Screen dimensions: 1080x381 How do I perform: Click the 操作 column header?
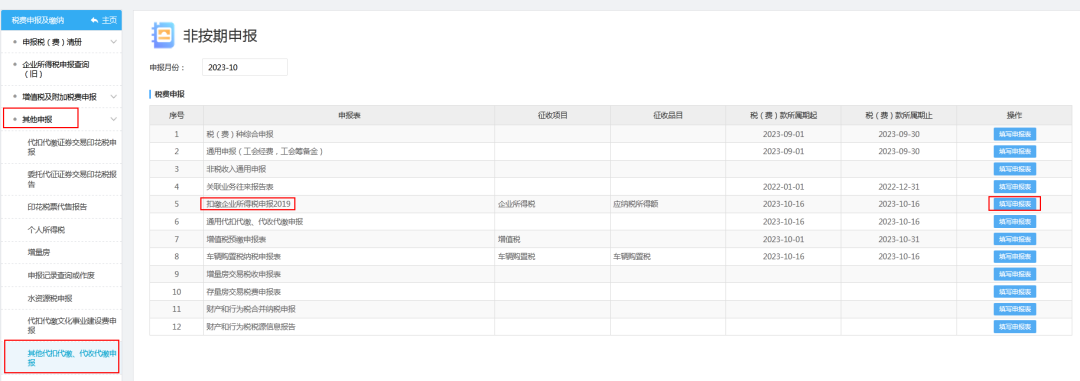tap(1015, 115)
